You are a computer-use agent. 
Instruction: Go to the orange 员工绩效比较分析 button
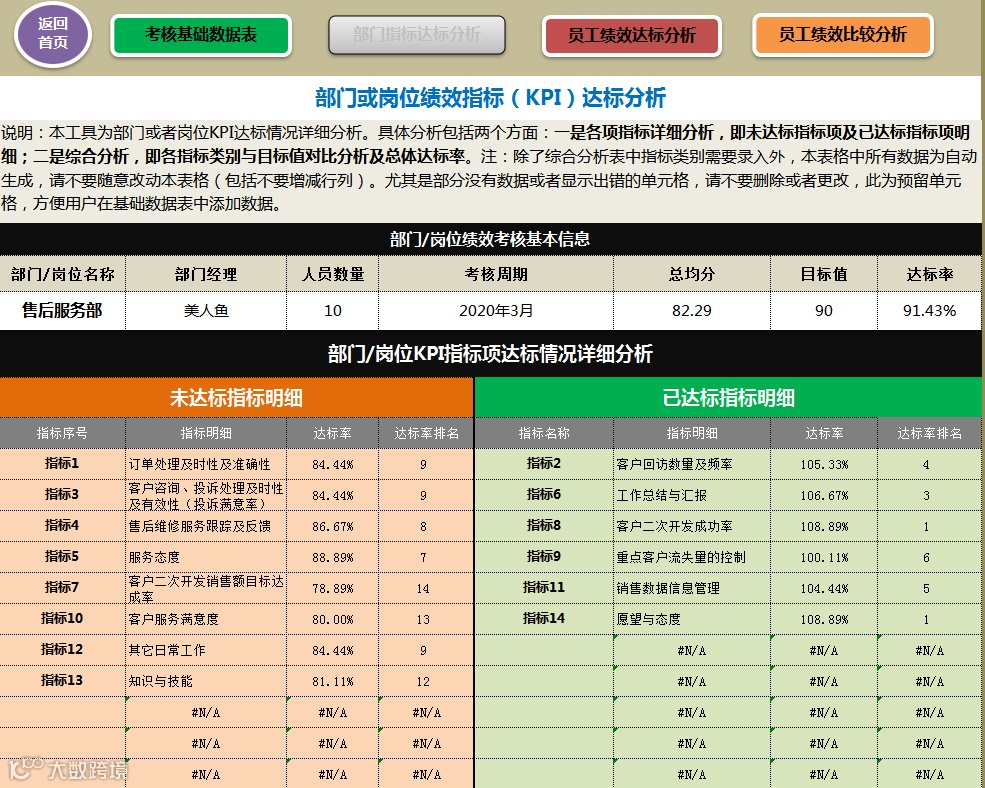[842, 35]
